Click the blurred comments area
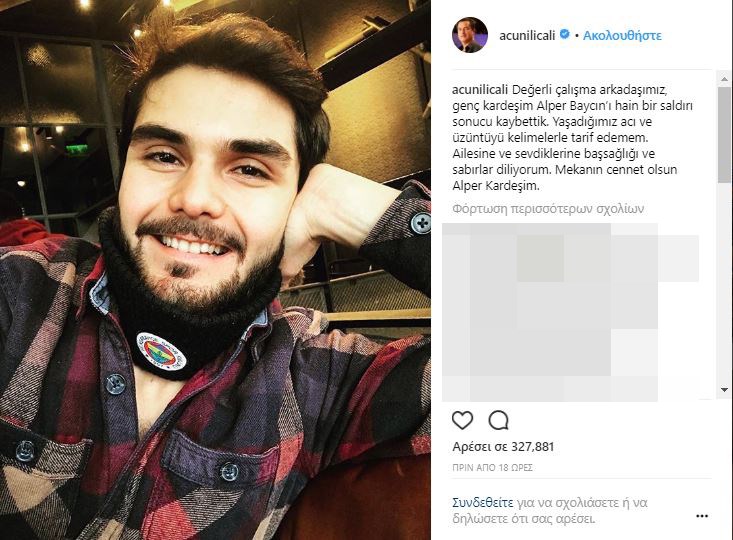733x540 pixels. tap(570, 312)
